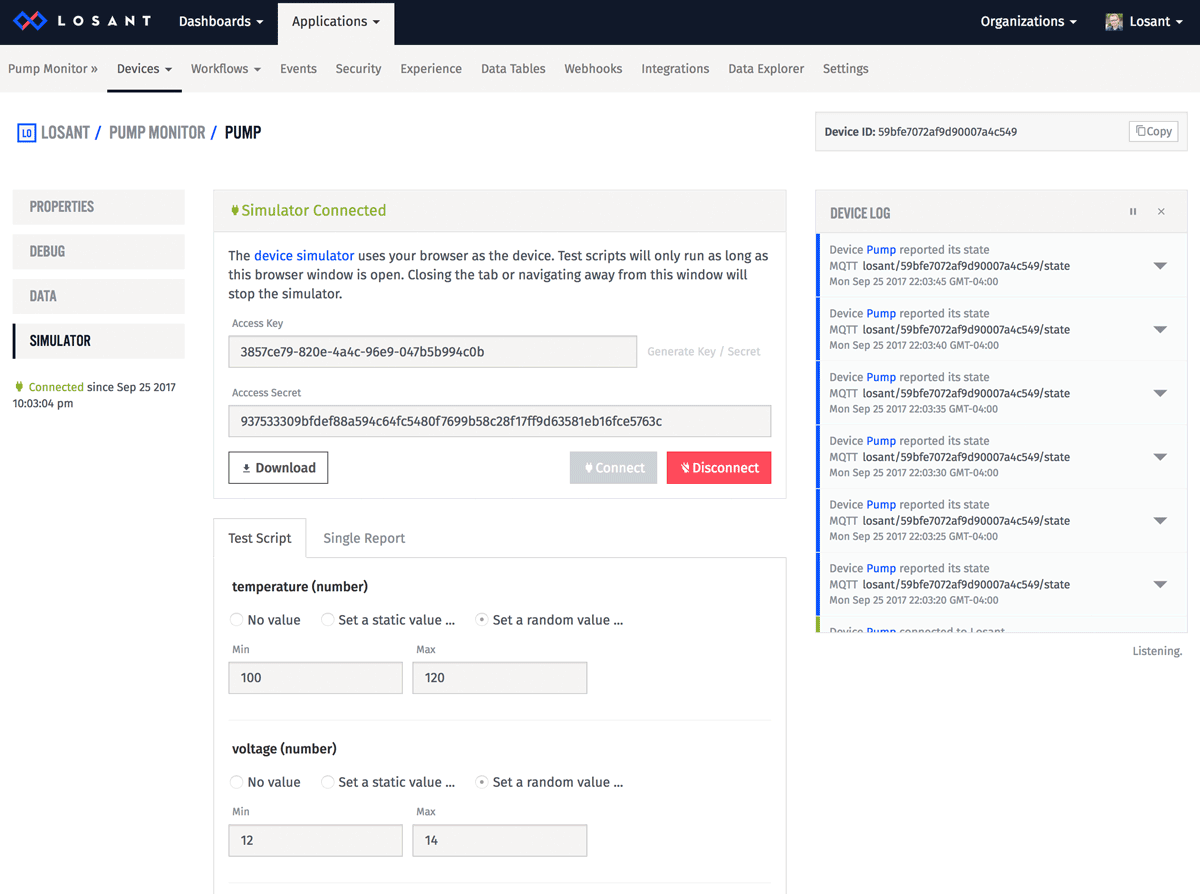
Task: Open the Experience page
Action: 431,69
